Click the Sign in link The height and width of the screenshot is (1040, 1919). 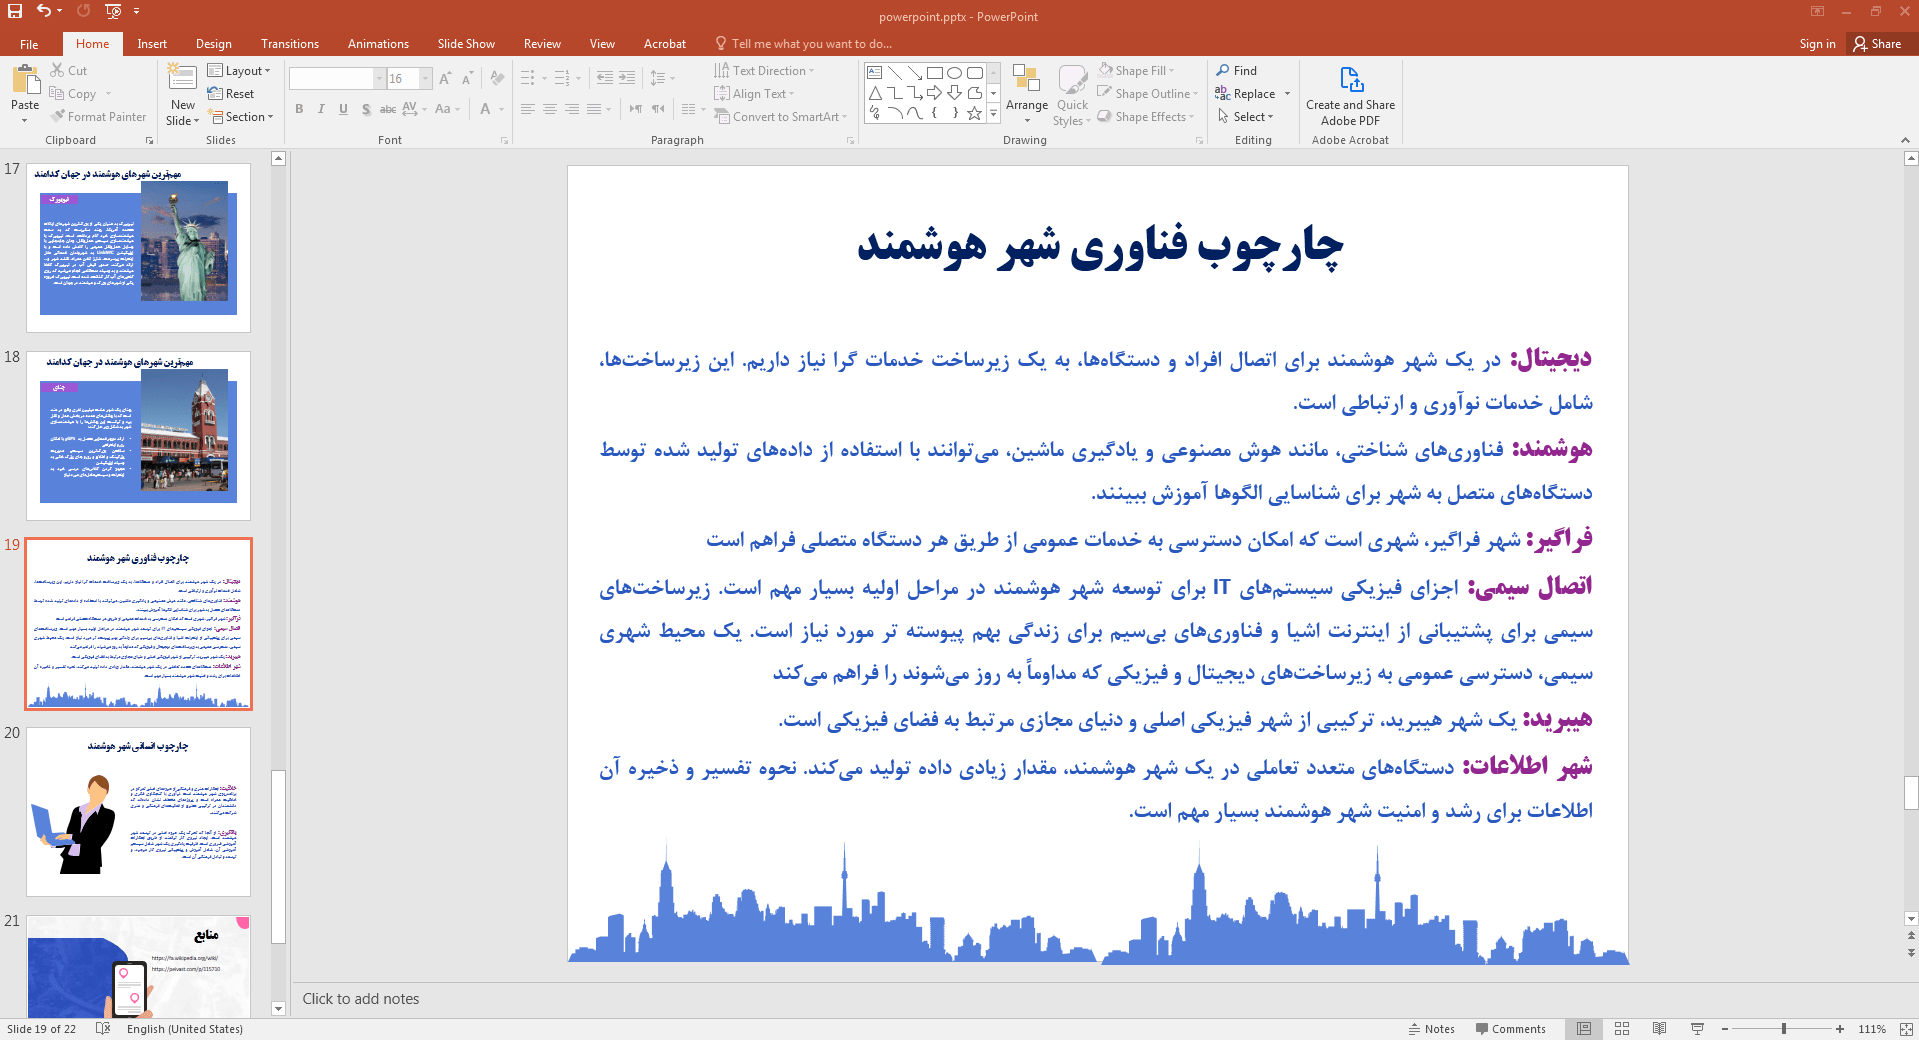pos(1817,44)
